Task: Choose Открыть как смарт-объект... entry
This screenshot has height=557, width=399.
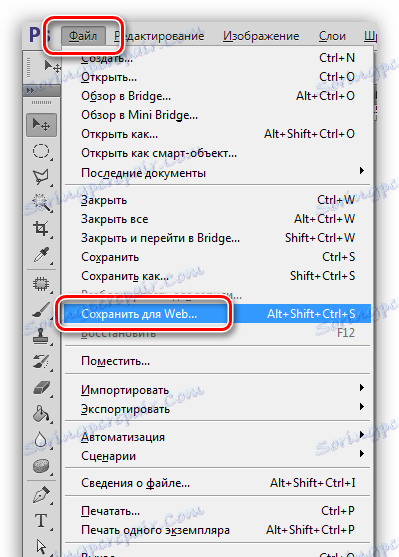Action: coord(217,153)
